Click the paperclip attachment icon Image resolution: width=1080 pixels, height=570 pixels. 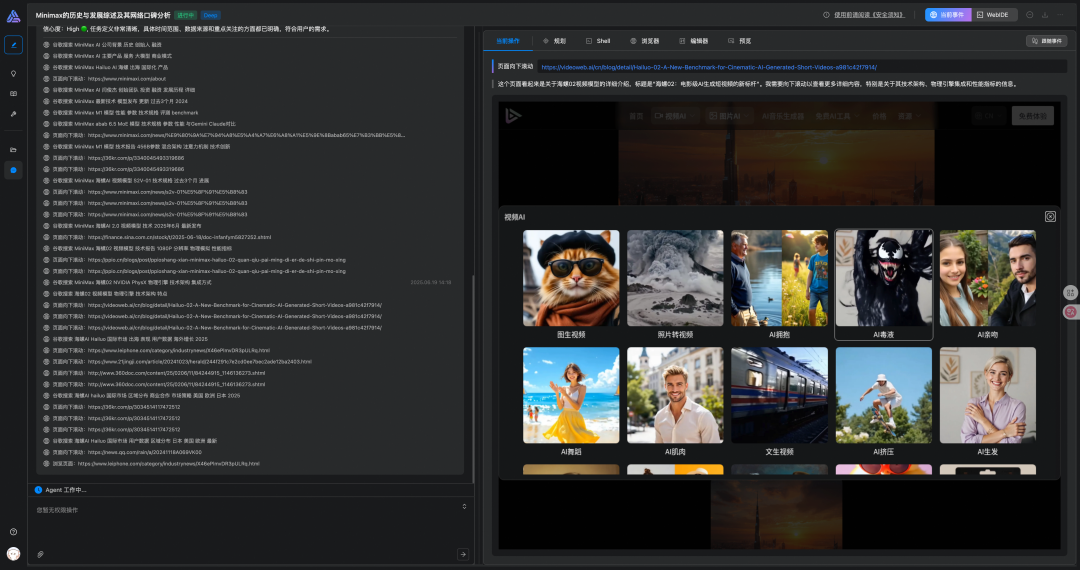[x=41, y=554]
